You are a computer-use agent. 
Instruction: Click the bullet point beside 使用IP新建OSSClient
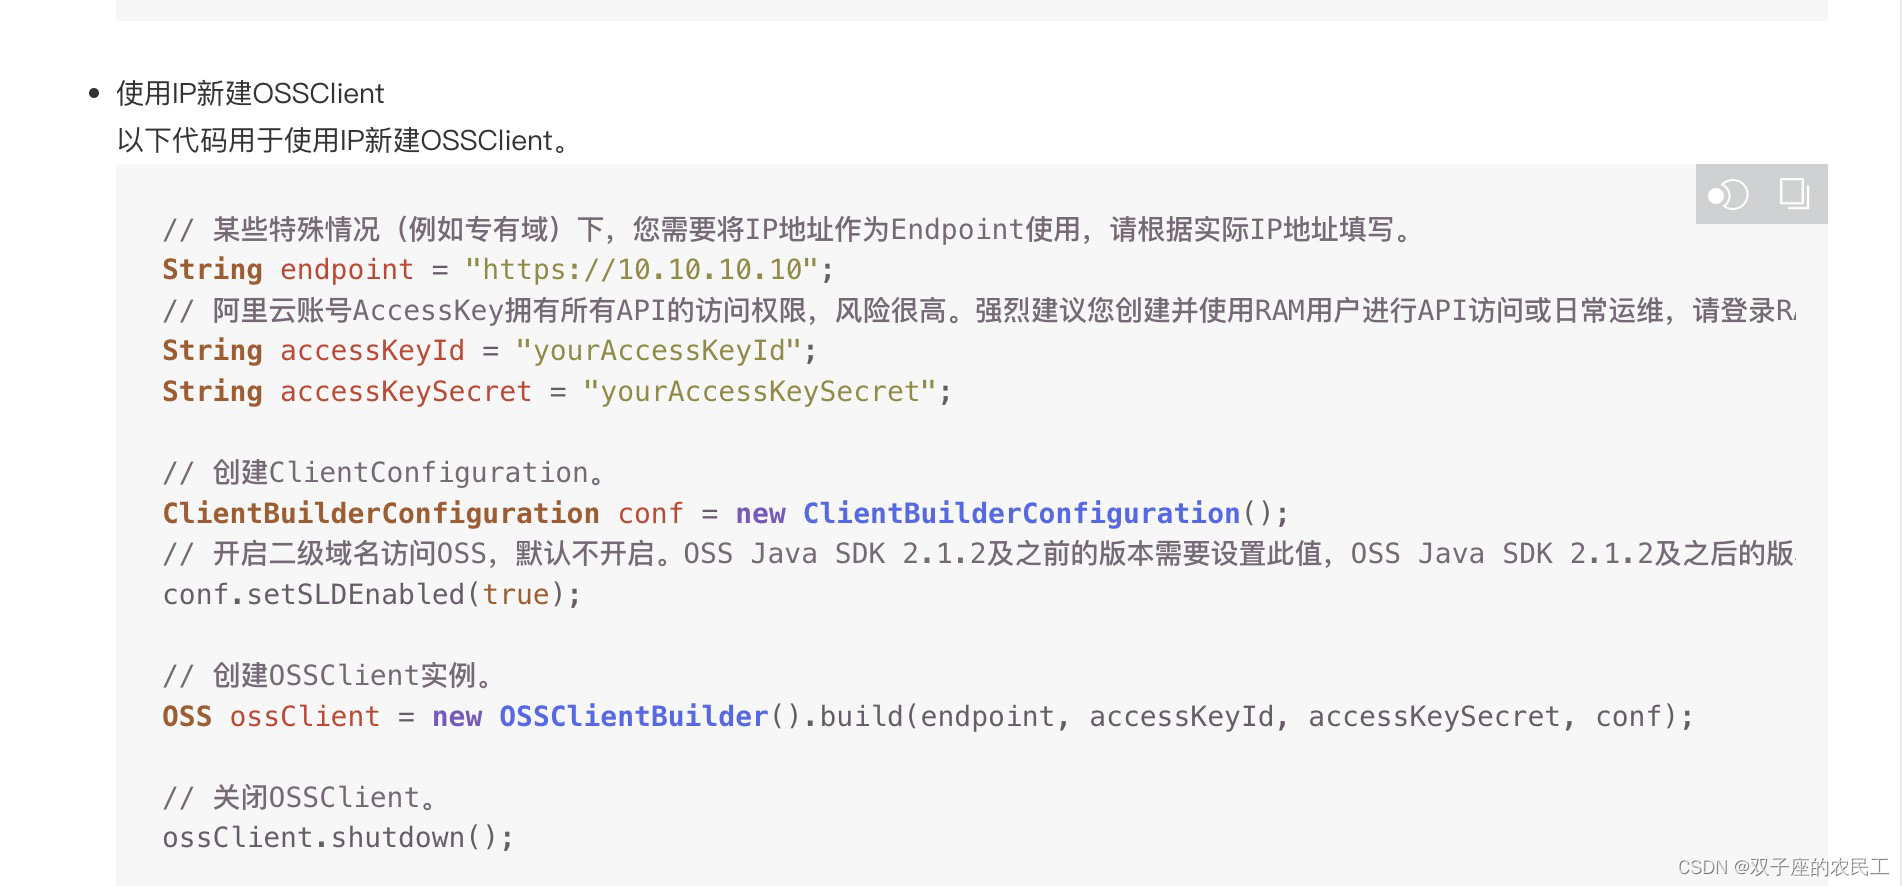tap(93, 91)
